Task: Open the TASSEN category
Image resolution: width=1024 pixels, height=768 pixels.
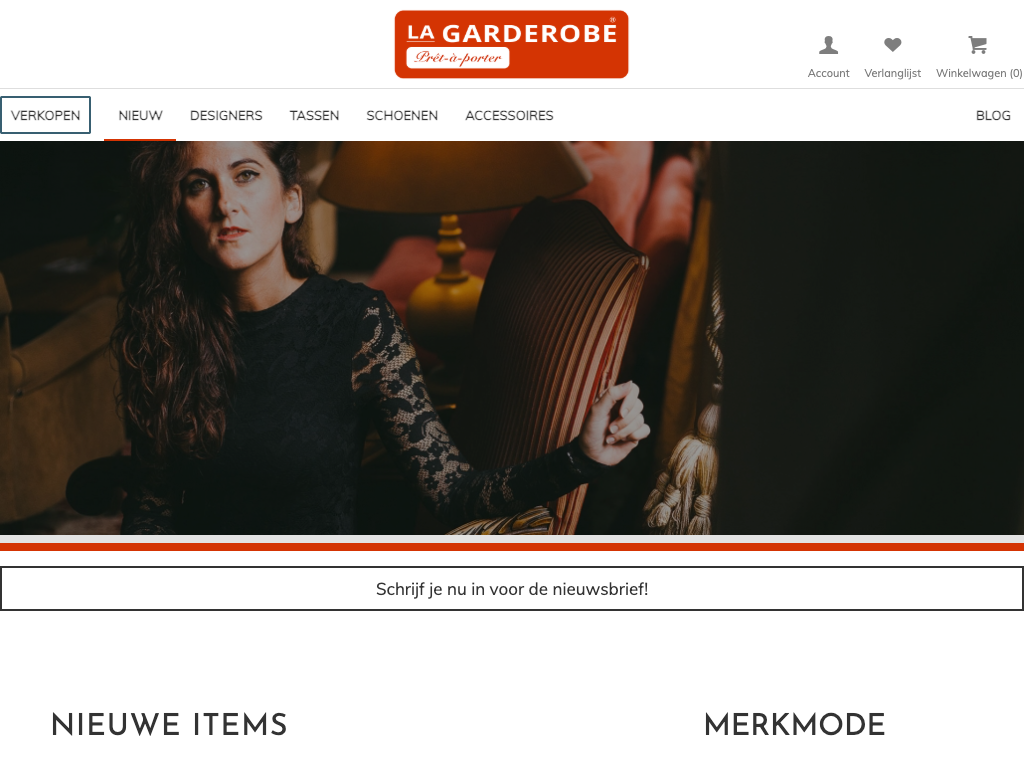Action: 314,116
